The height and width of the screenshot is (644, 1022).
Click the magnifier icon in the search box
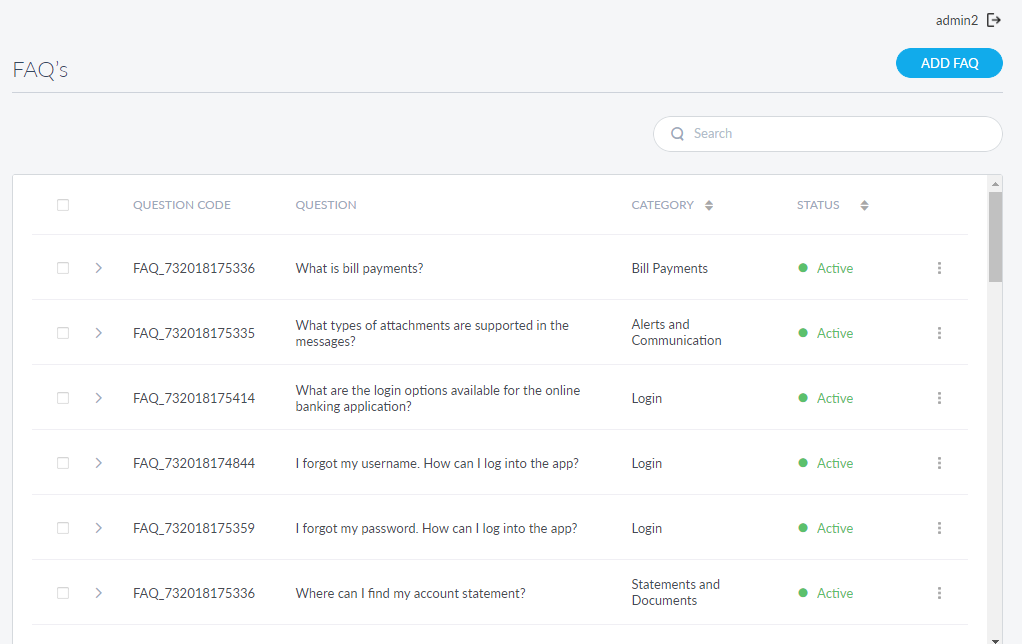click(678, 134)
